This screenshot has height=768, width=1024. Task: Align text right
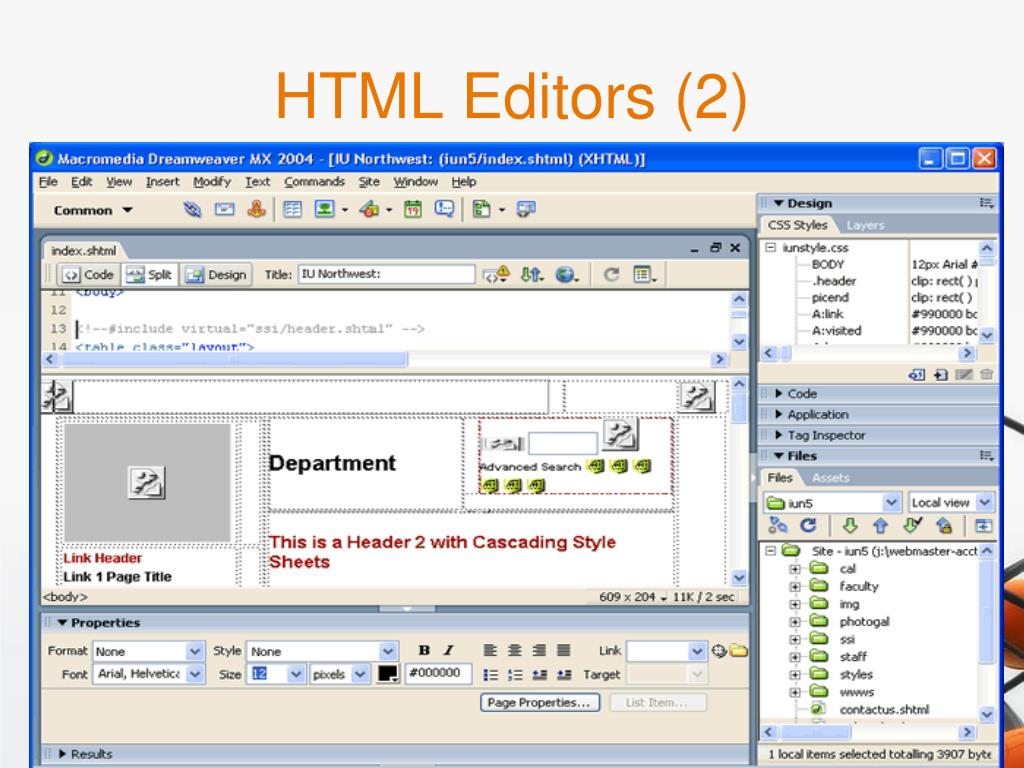tap(539, 650)
